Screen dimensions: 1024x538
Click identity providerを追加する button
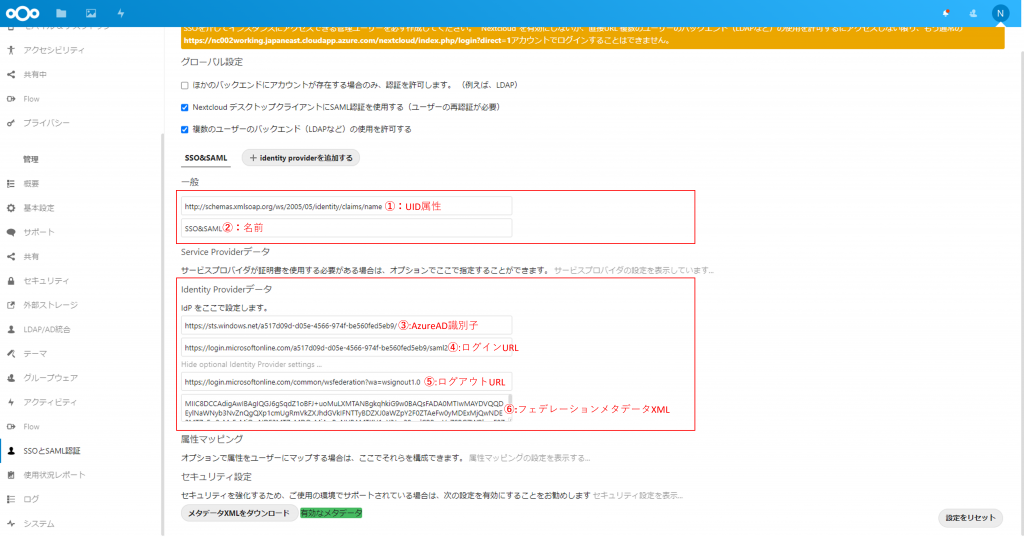(x=301, y=158)
